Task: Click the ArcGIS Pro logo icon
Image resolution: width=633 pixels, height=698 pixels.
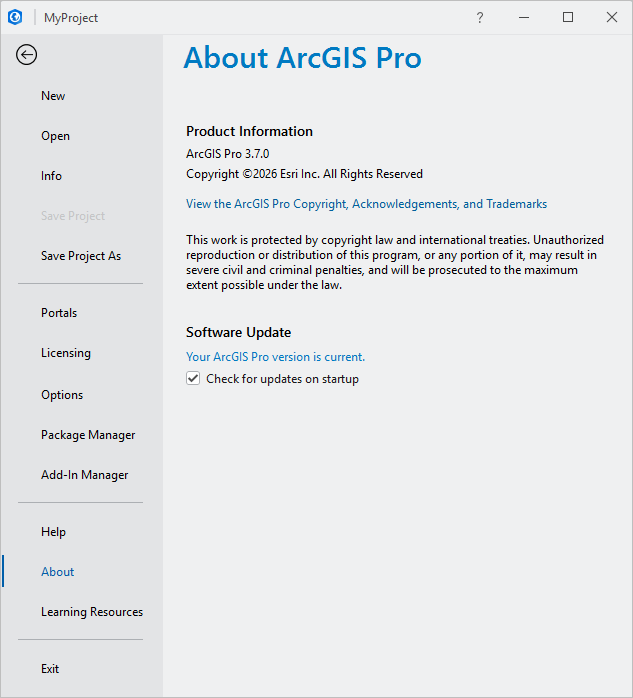Action: pos(15,17)
